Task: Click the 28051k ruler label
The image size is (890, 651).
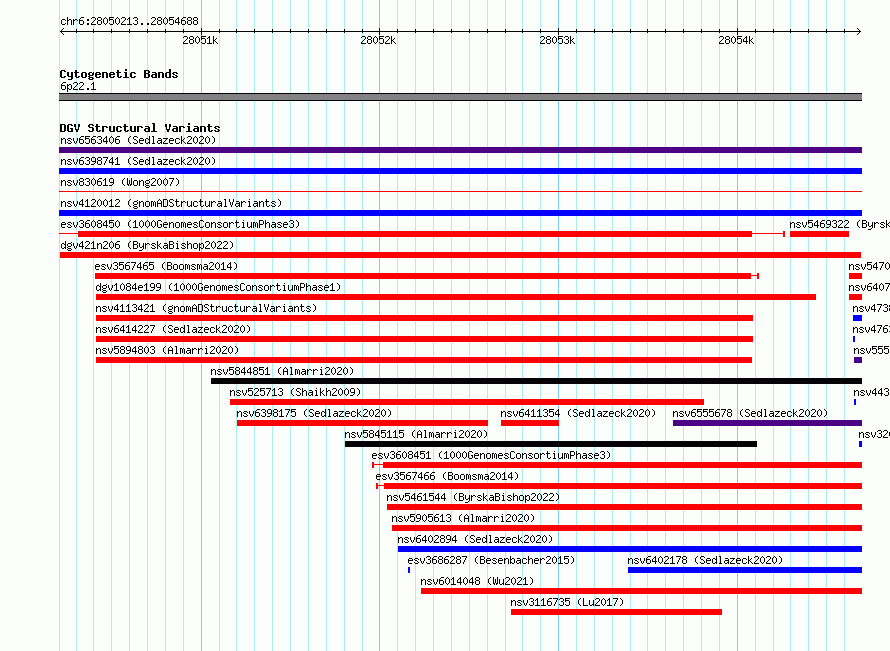Action: click(x=200, y=40)
